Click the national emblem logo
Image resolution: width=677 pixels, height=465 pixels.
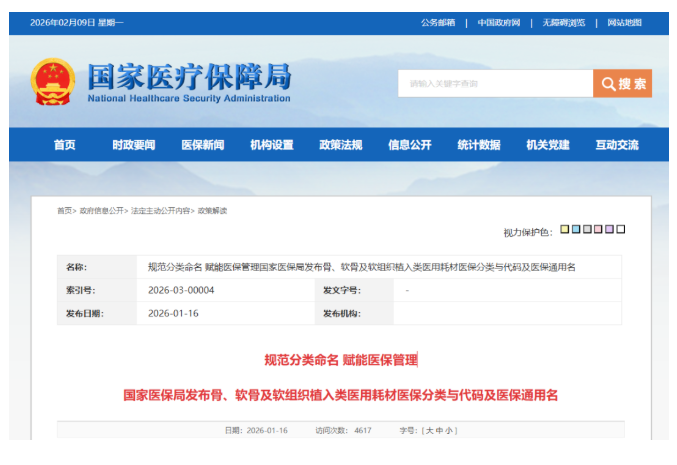53,83
